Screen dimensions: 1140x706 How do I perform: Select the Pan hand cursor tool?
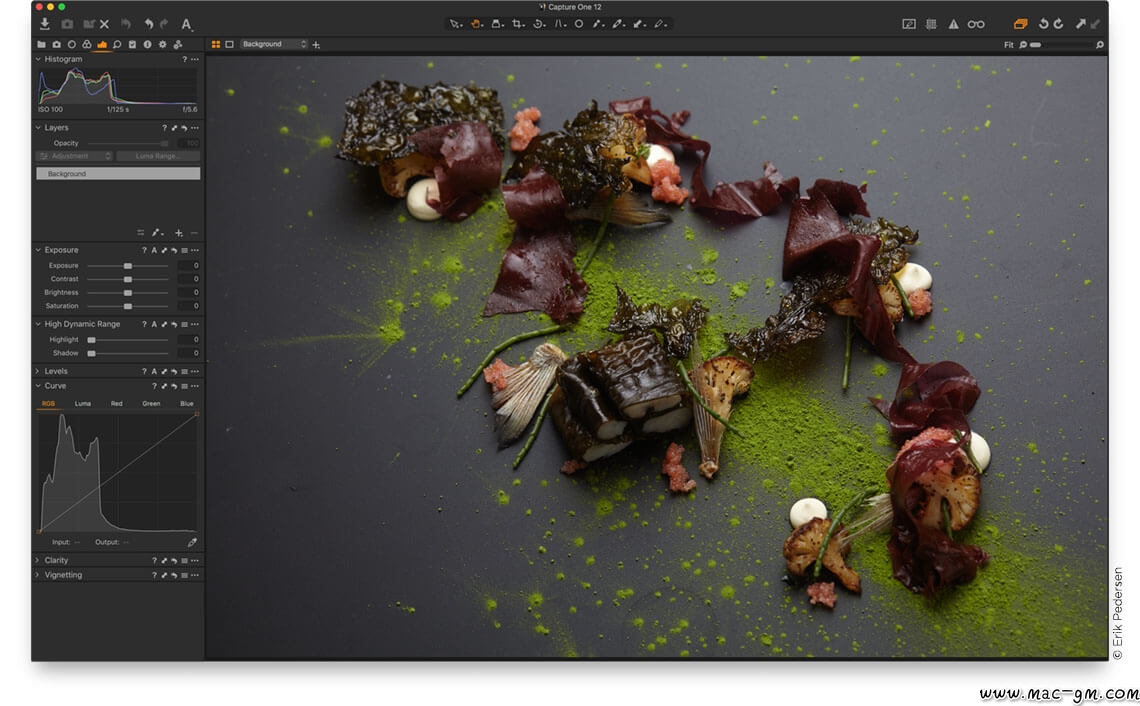pos(476,24)
